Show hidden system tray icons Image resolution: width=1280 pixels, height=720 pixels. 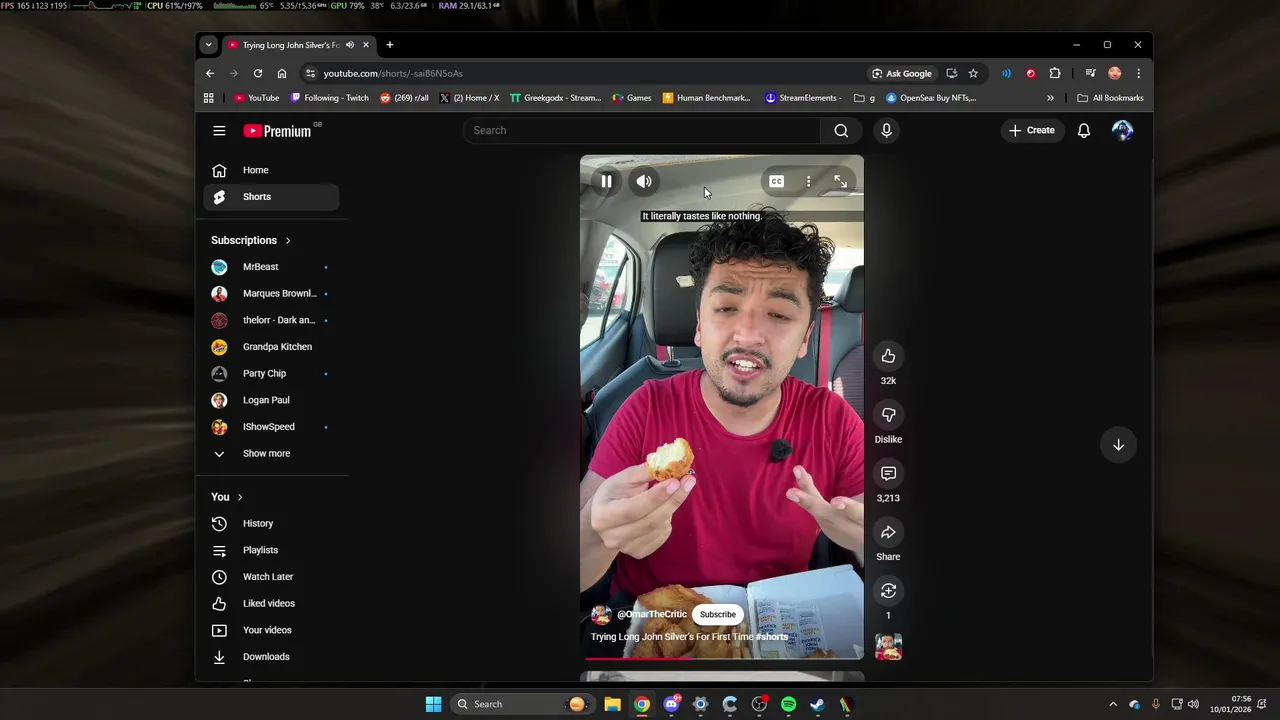click(1113, 704)
